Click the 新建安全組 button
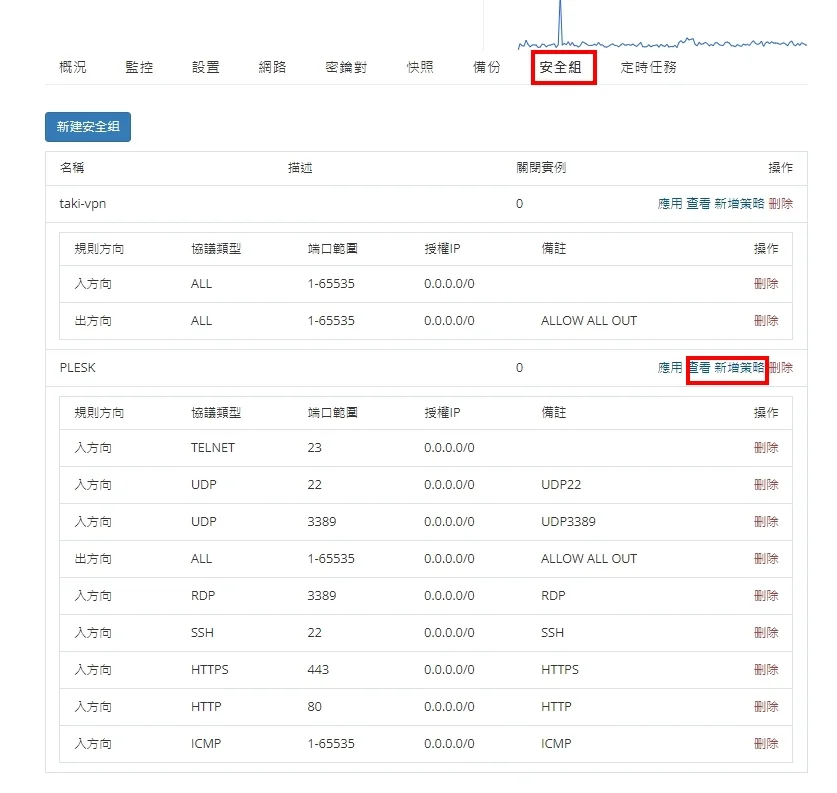 (x=88, y=127)
